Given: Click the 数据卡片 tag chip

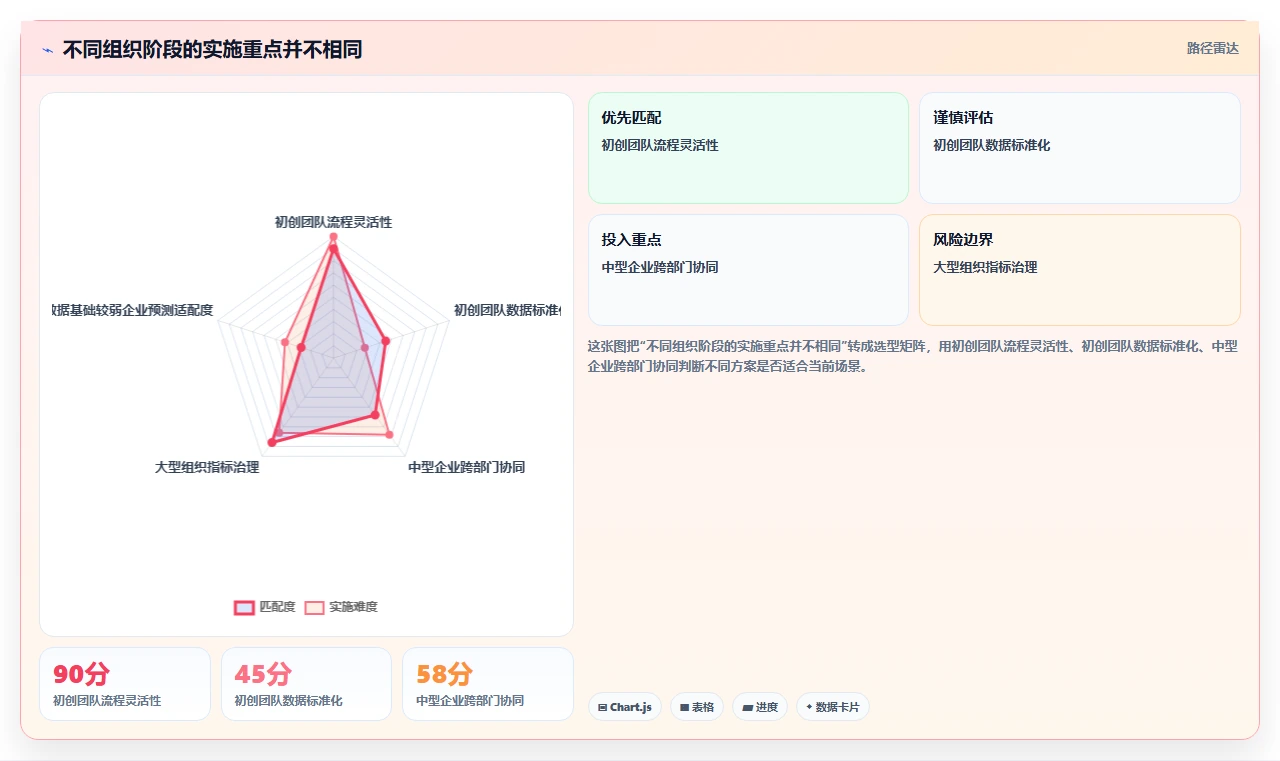Looking at the screenshot, I should [x=833, y=707].
